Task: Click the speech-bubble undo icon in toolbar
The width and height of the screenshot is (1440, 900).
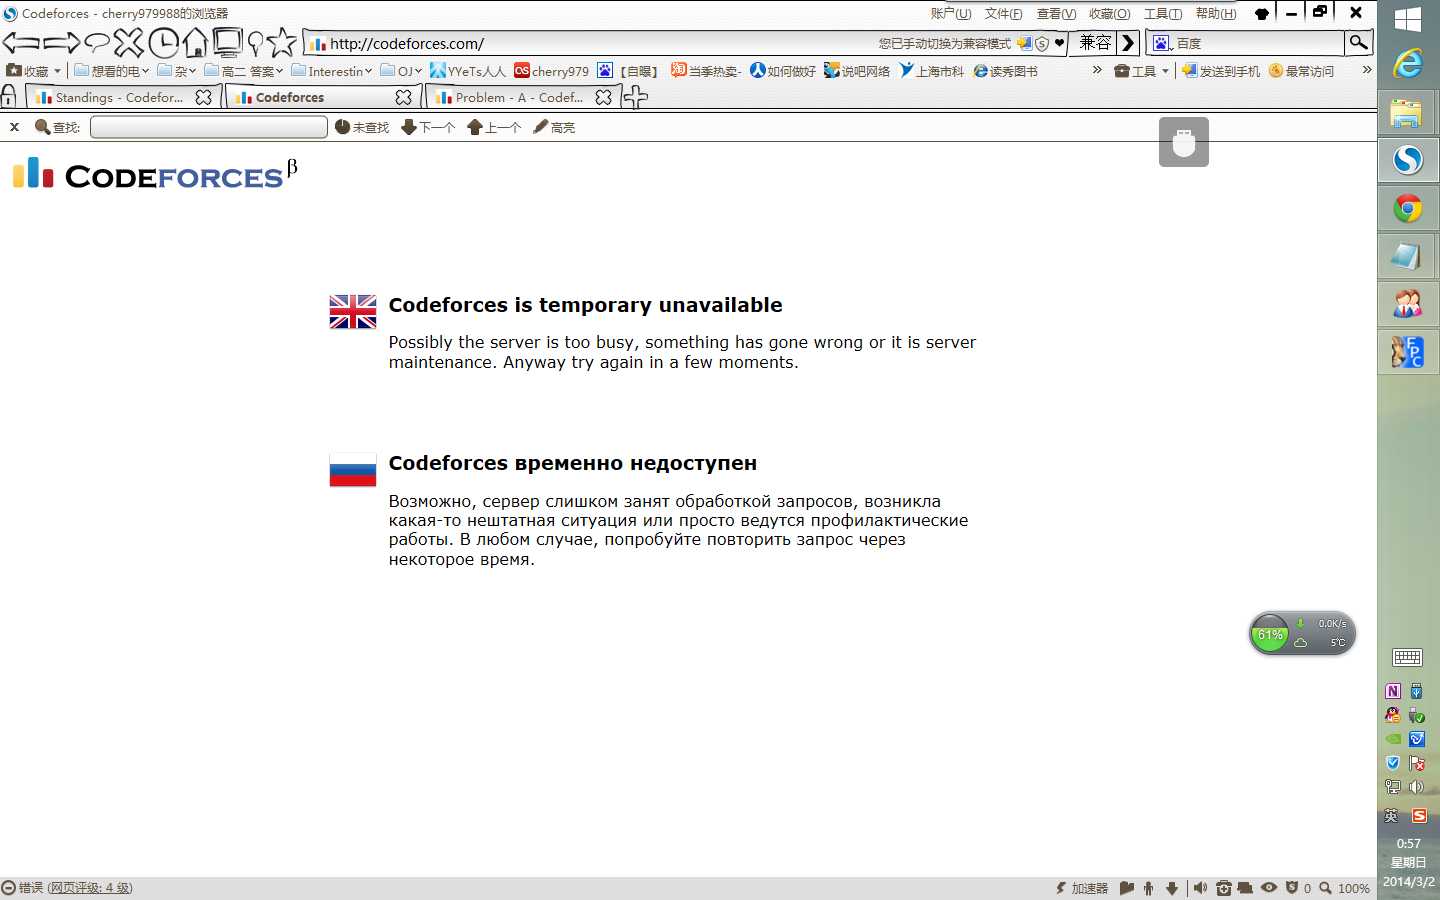Action: coord(97,43)
